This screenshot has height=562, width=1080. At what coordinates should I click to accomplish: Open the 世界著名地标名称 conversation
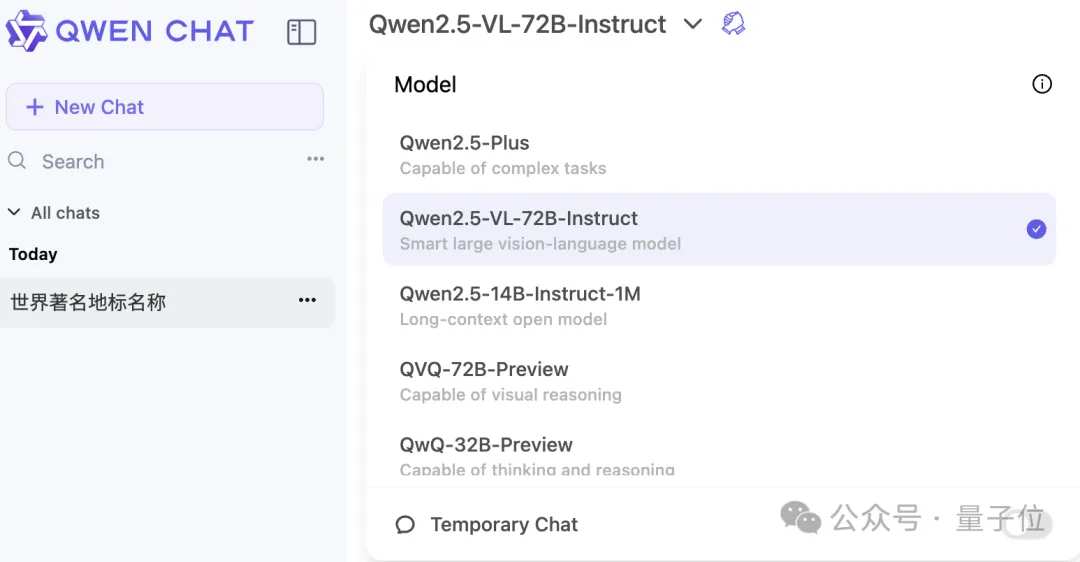click(x=167, y=302)
